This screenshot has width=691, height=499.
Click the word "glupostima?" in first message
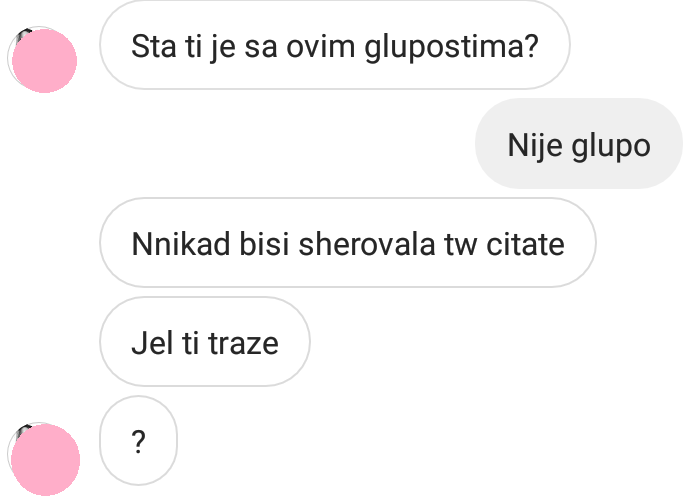point(452,47)
